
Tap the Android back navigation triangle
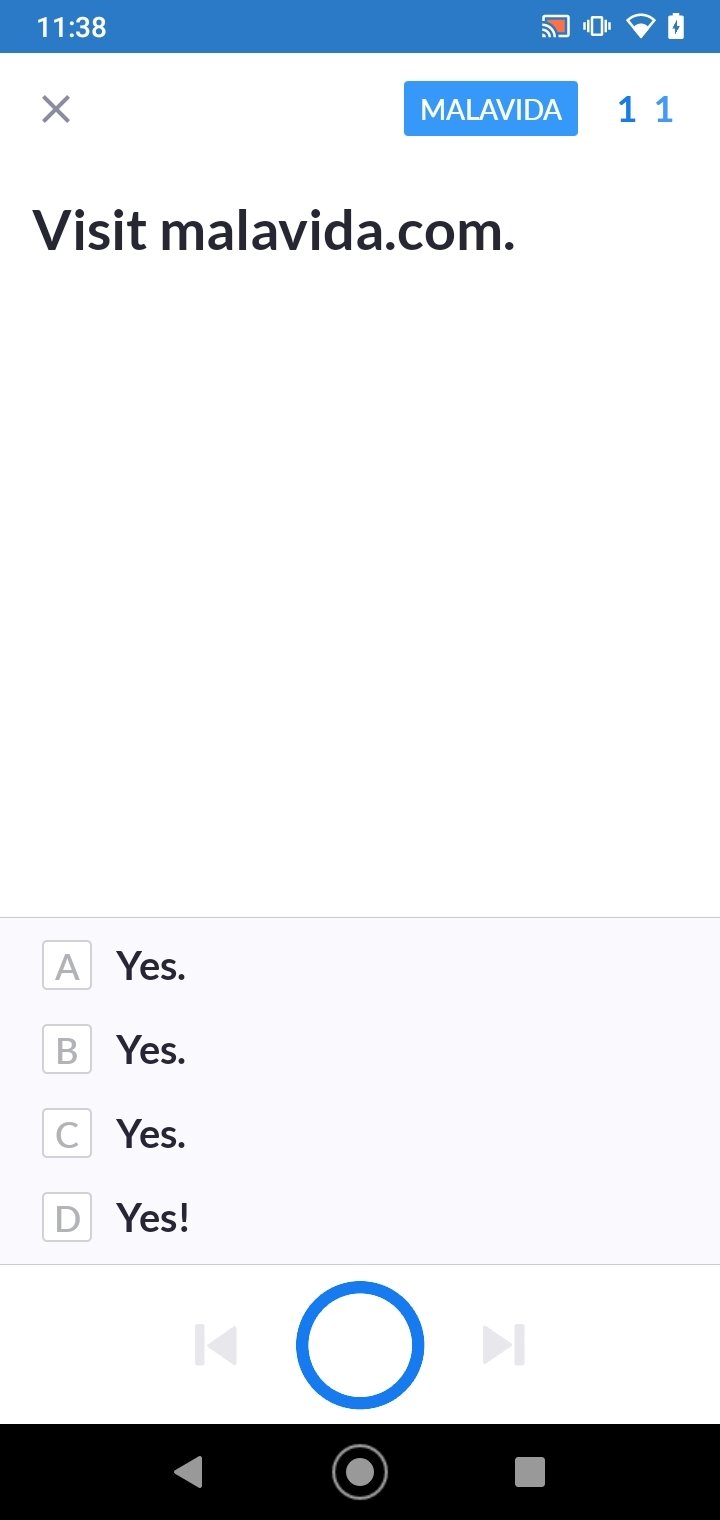pyautogui.click(x=188, y=1471)
